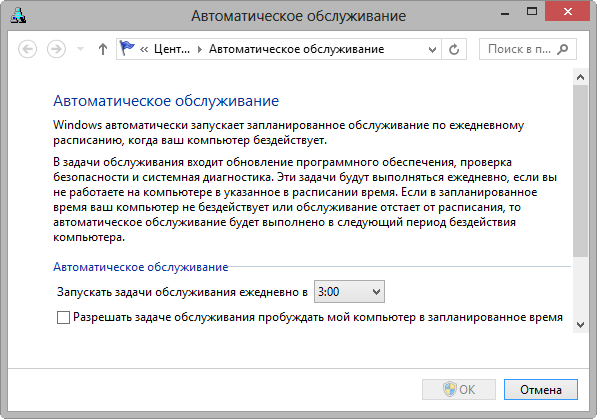Click the Forward navigation arrow
The height and width of the screenshot is (419, 597).
point(56,49)
